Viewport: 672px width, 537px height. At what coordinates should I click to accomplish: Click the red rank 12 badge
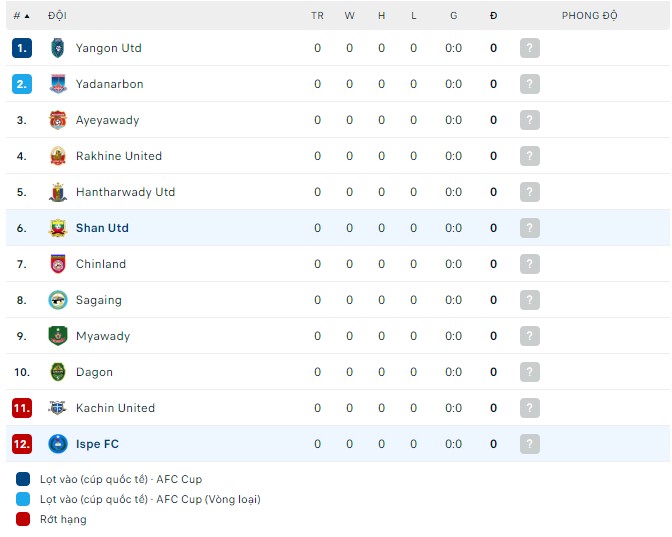click(x=22, y=444)
